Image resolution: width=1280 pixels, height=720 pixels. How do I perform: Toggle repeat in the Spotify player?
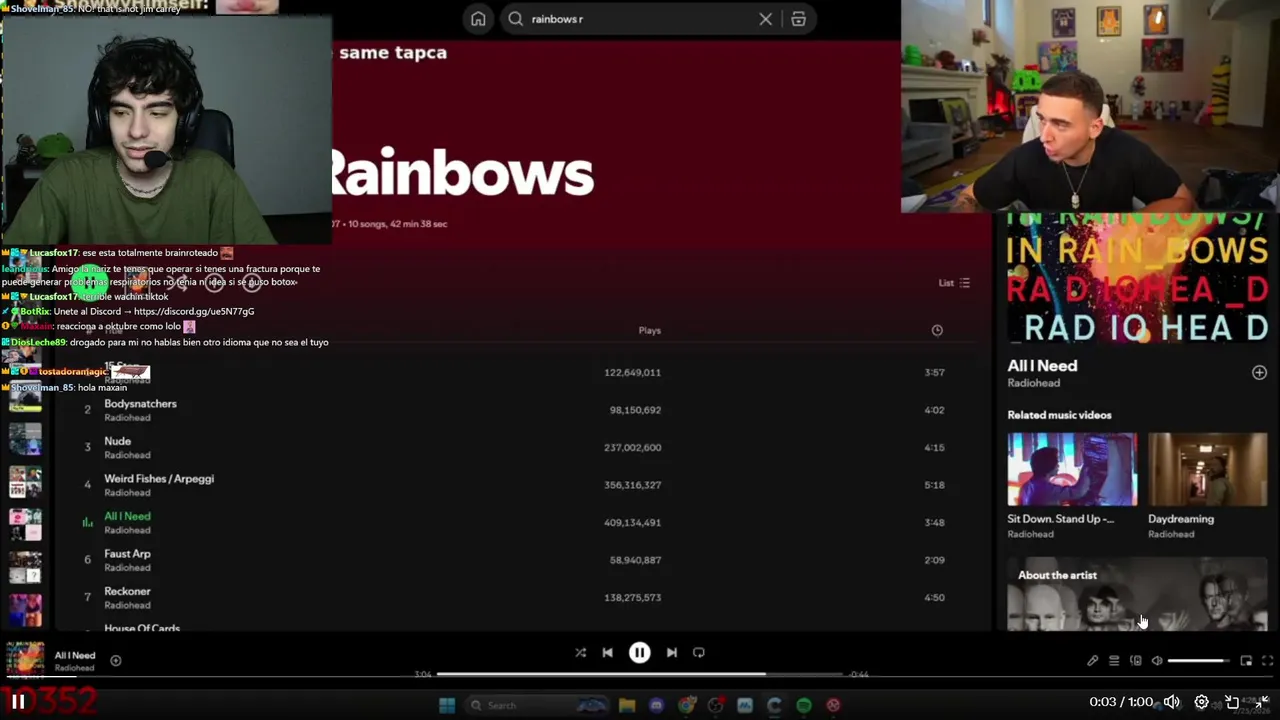(x=699, y=652)
